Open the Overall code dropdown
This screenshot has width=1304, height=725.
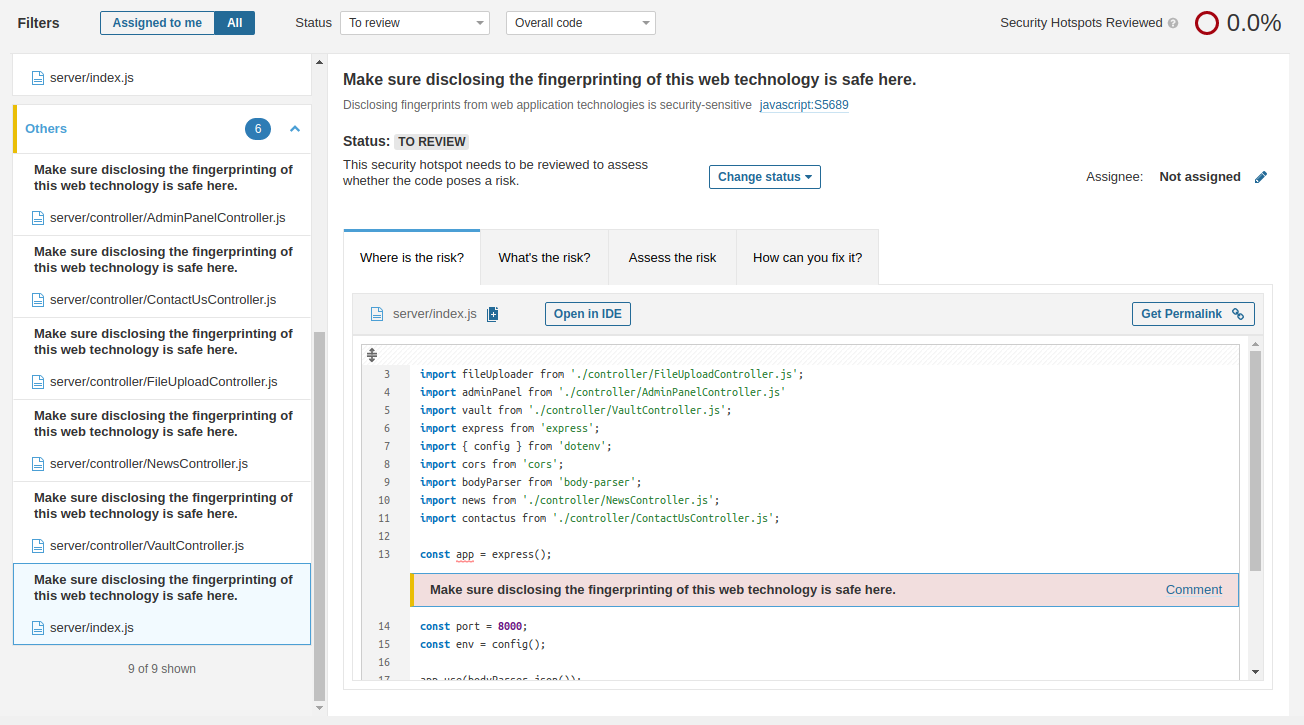580,22
